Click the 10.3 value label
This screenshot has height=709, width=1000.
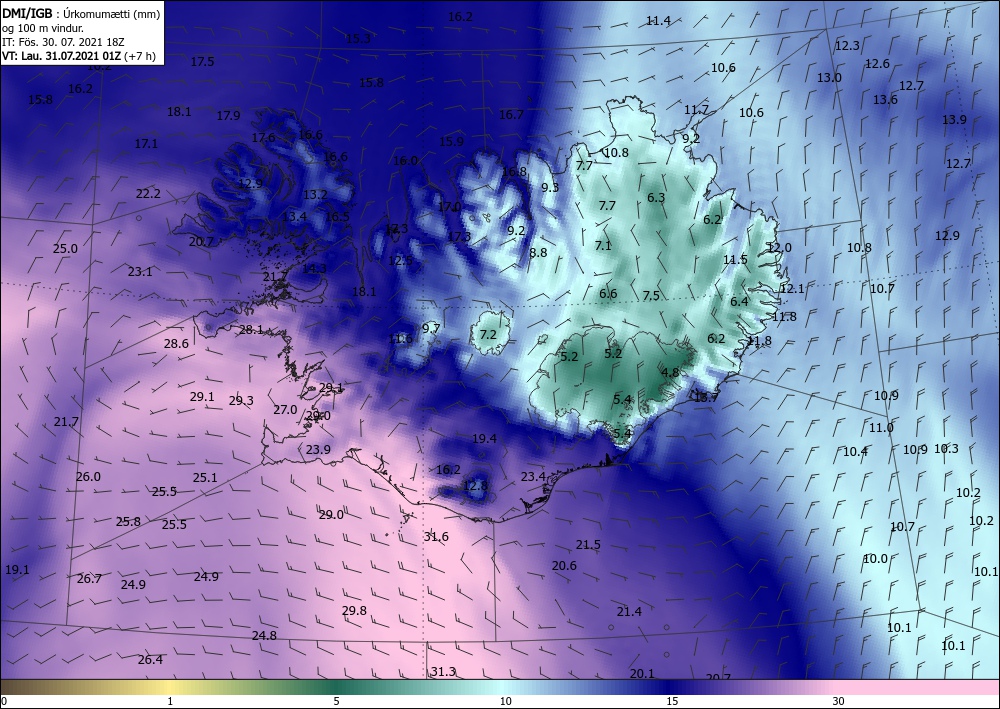pos(946,449)
